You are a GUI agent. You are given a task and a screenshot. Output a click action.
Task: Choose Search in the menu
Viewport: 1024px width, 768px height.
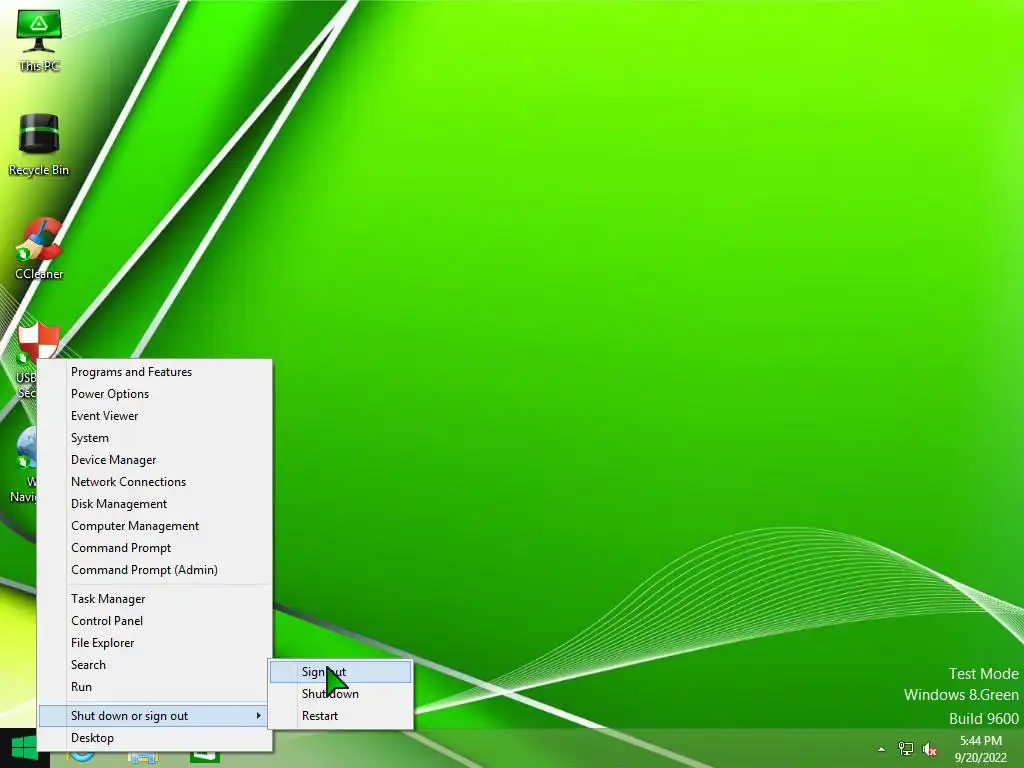click(155, 665)
